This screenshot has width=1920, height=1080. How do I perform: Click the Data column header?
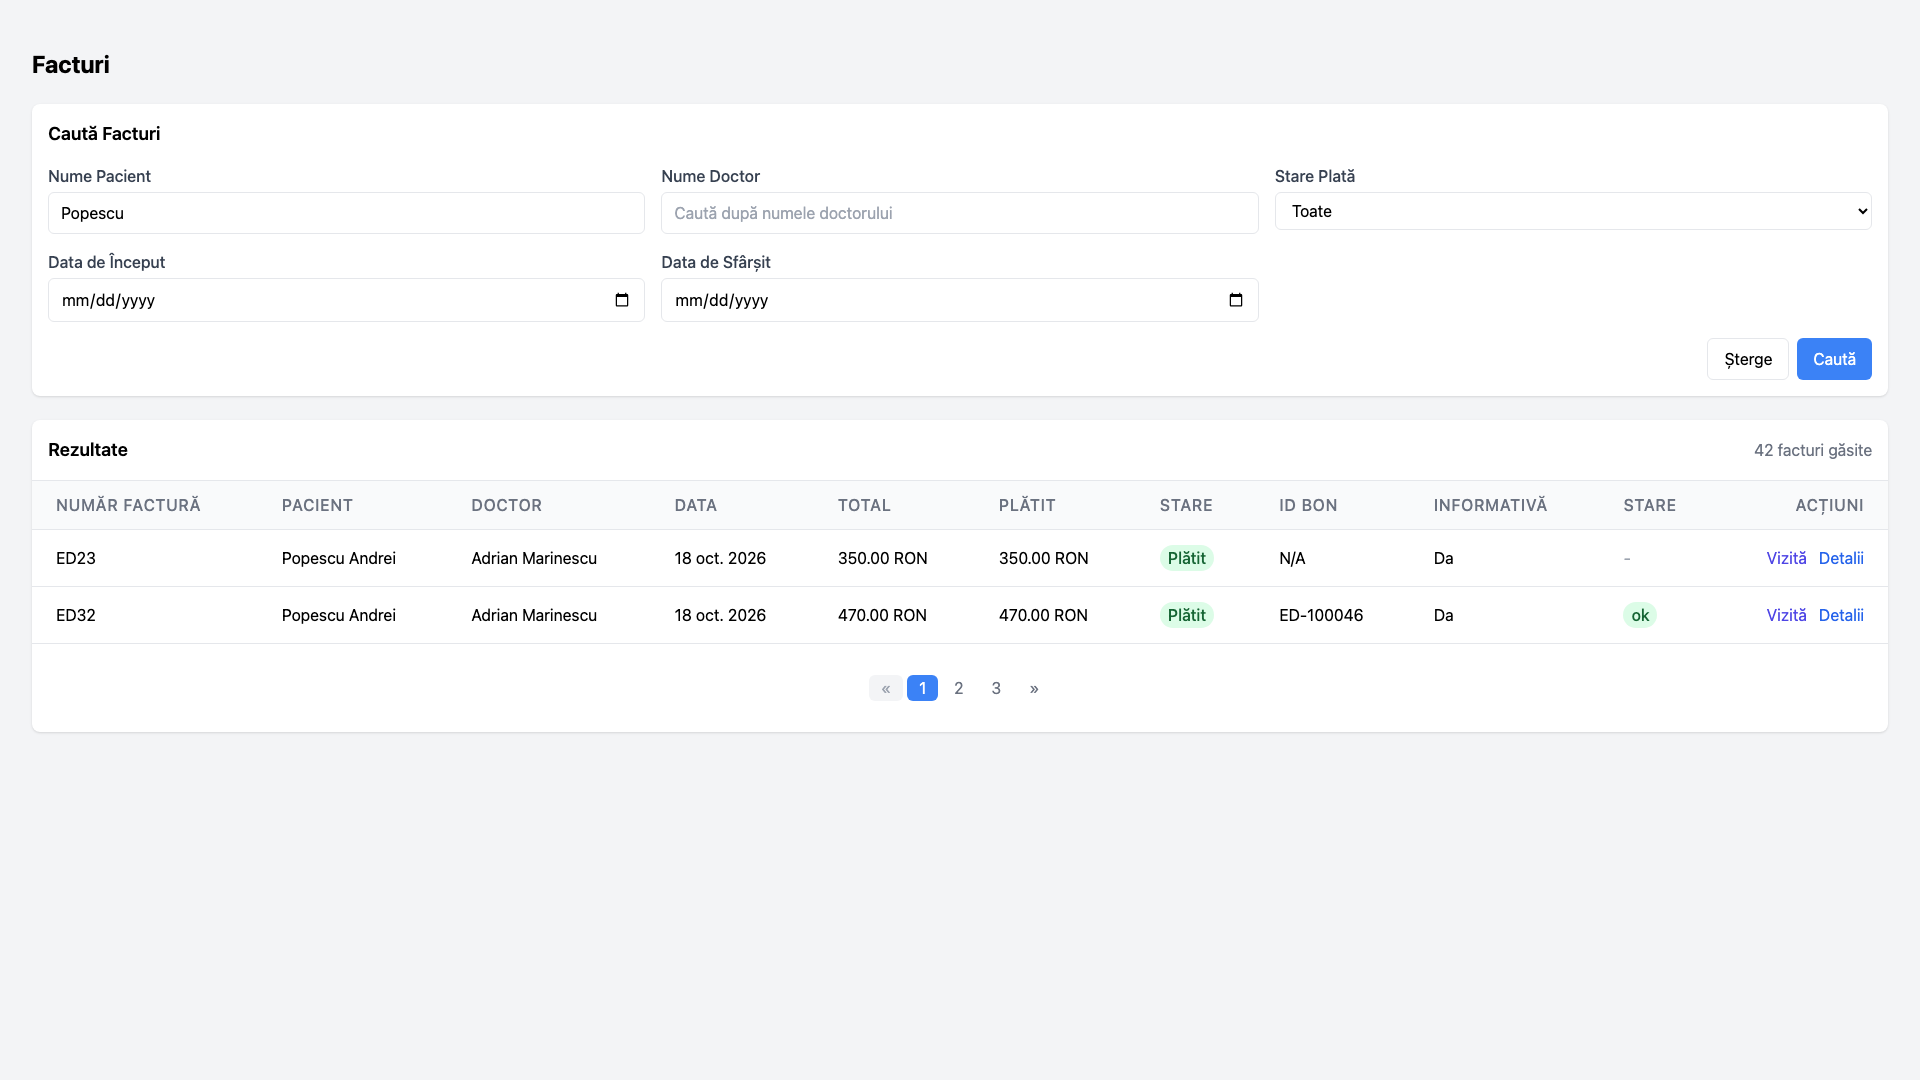[x=695, y=505]
